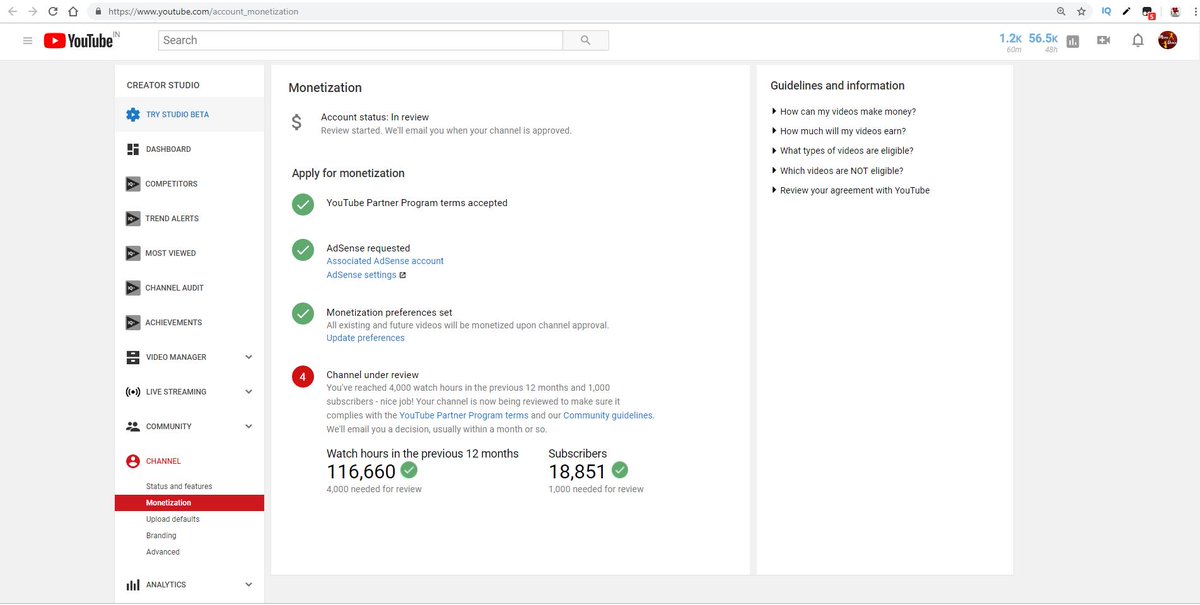Image resolution: width=1200 pixels, height=605 pixels.
Task: Click the Trend Alerts sidebar icon
Action: 133,218
